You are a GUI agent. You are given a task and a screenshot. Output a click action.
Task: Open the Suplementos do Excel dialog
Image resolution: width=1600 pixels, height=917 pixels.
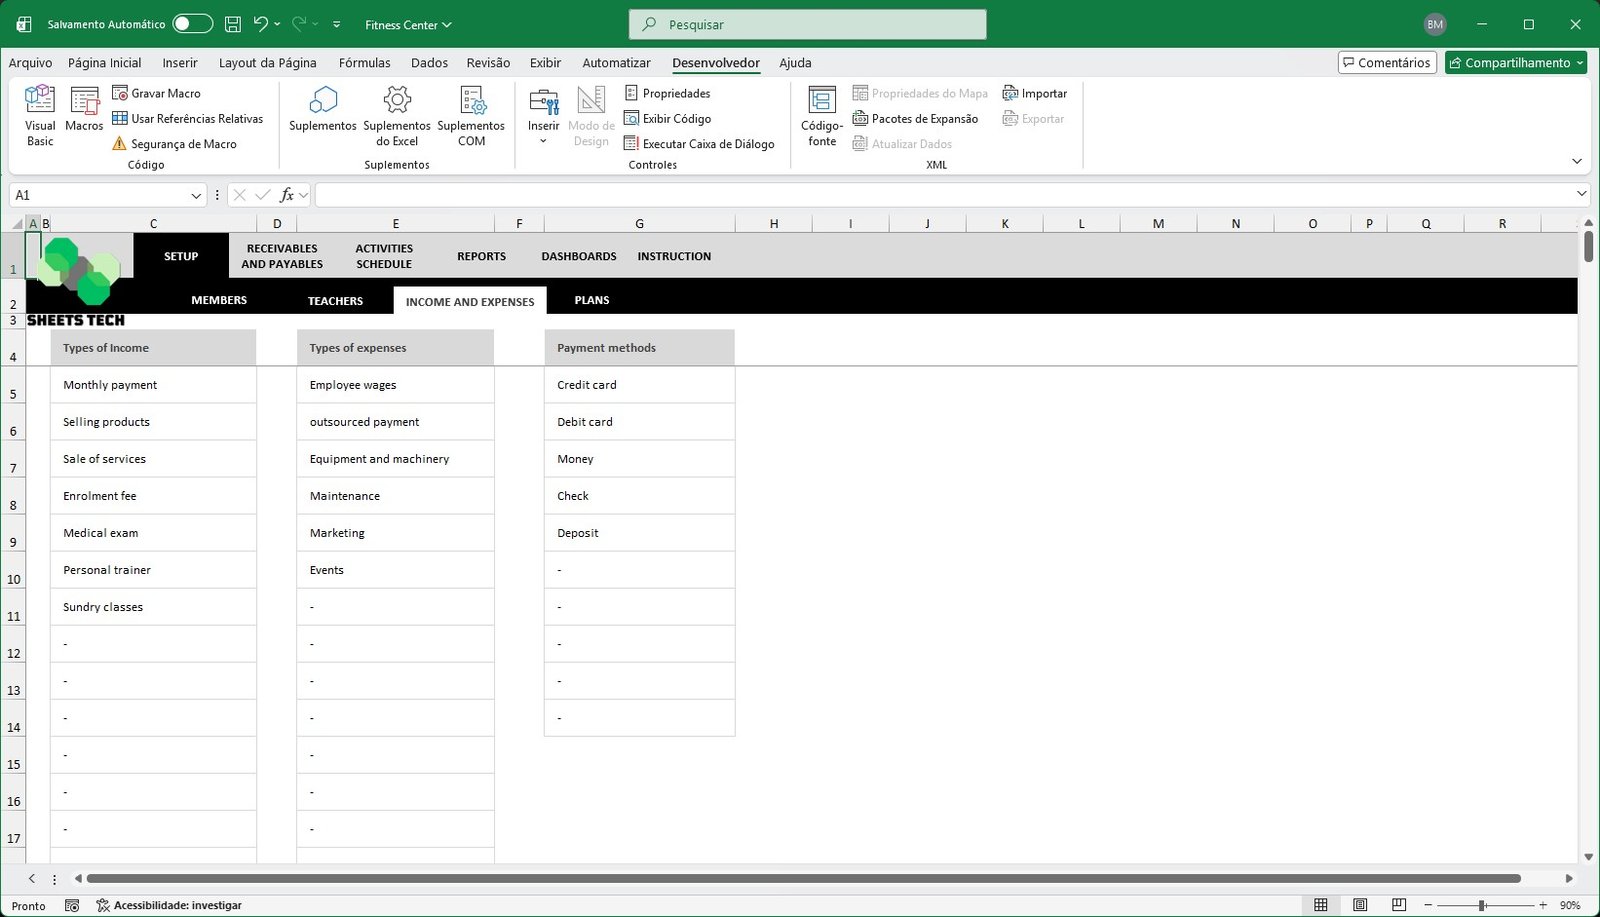tap(397, 116)
